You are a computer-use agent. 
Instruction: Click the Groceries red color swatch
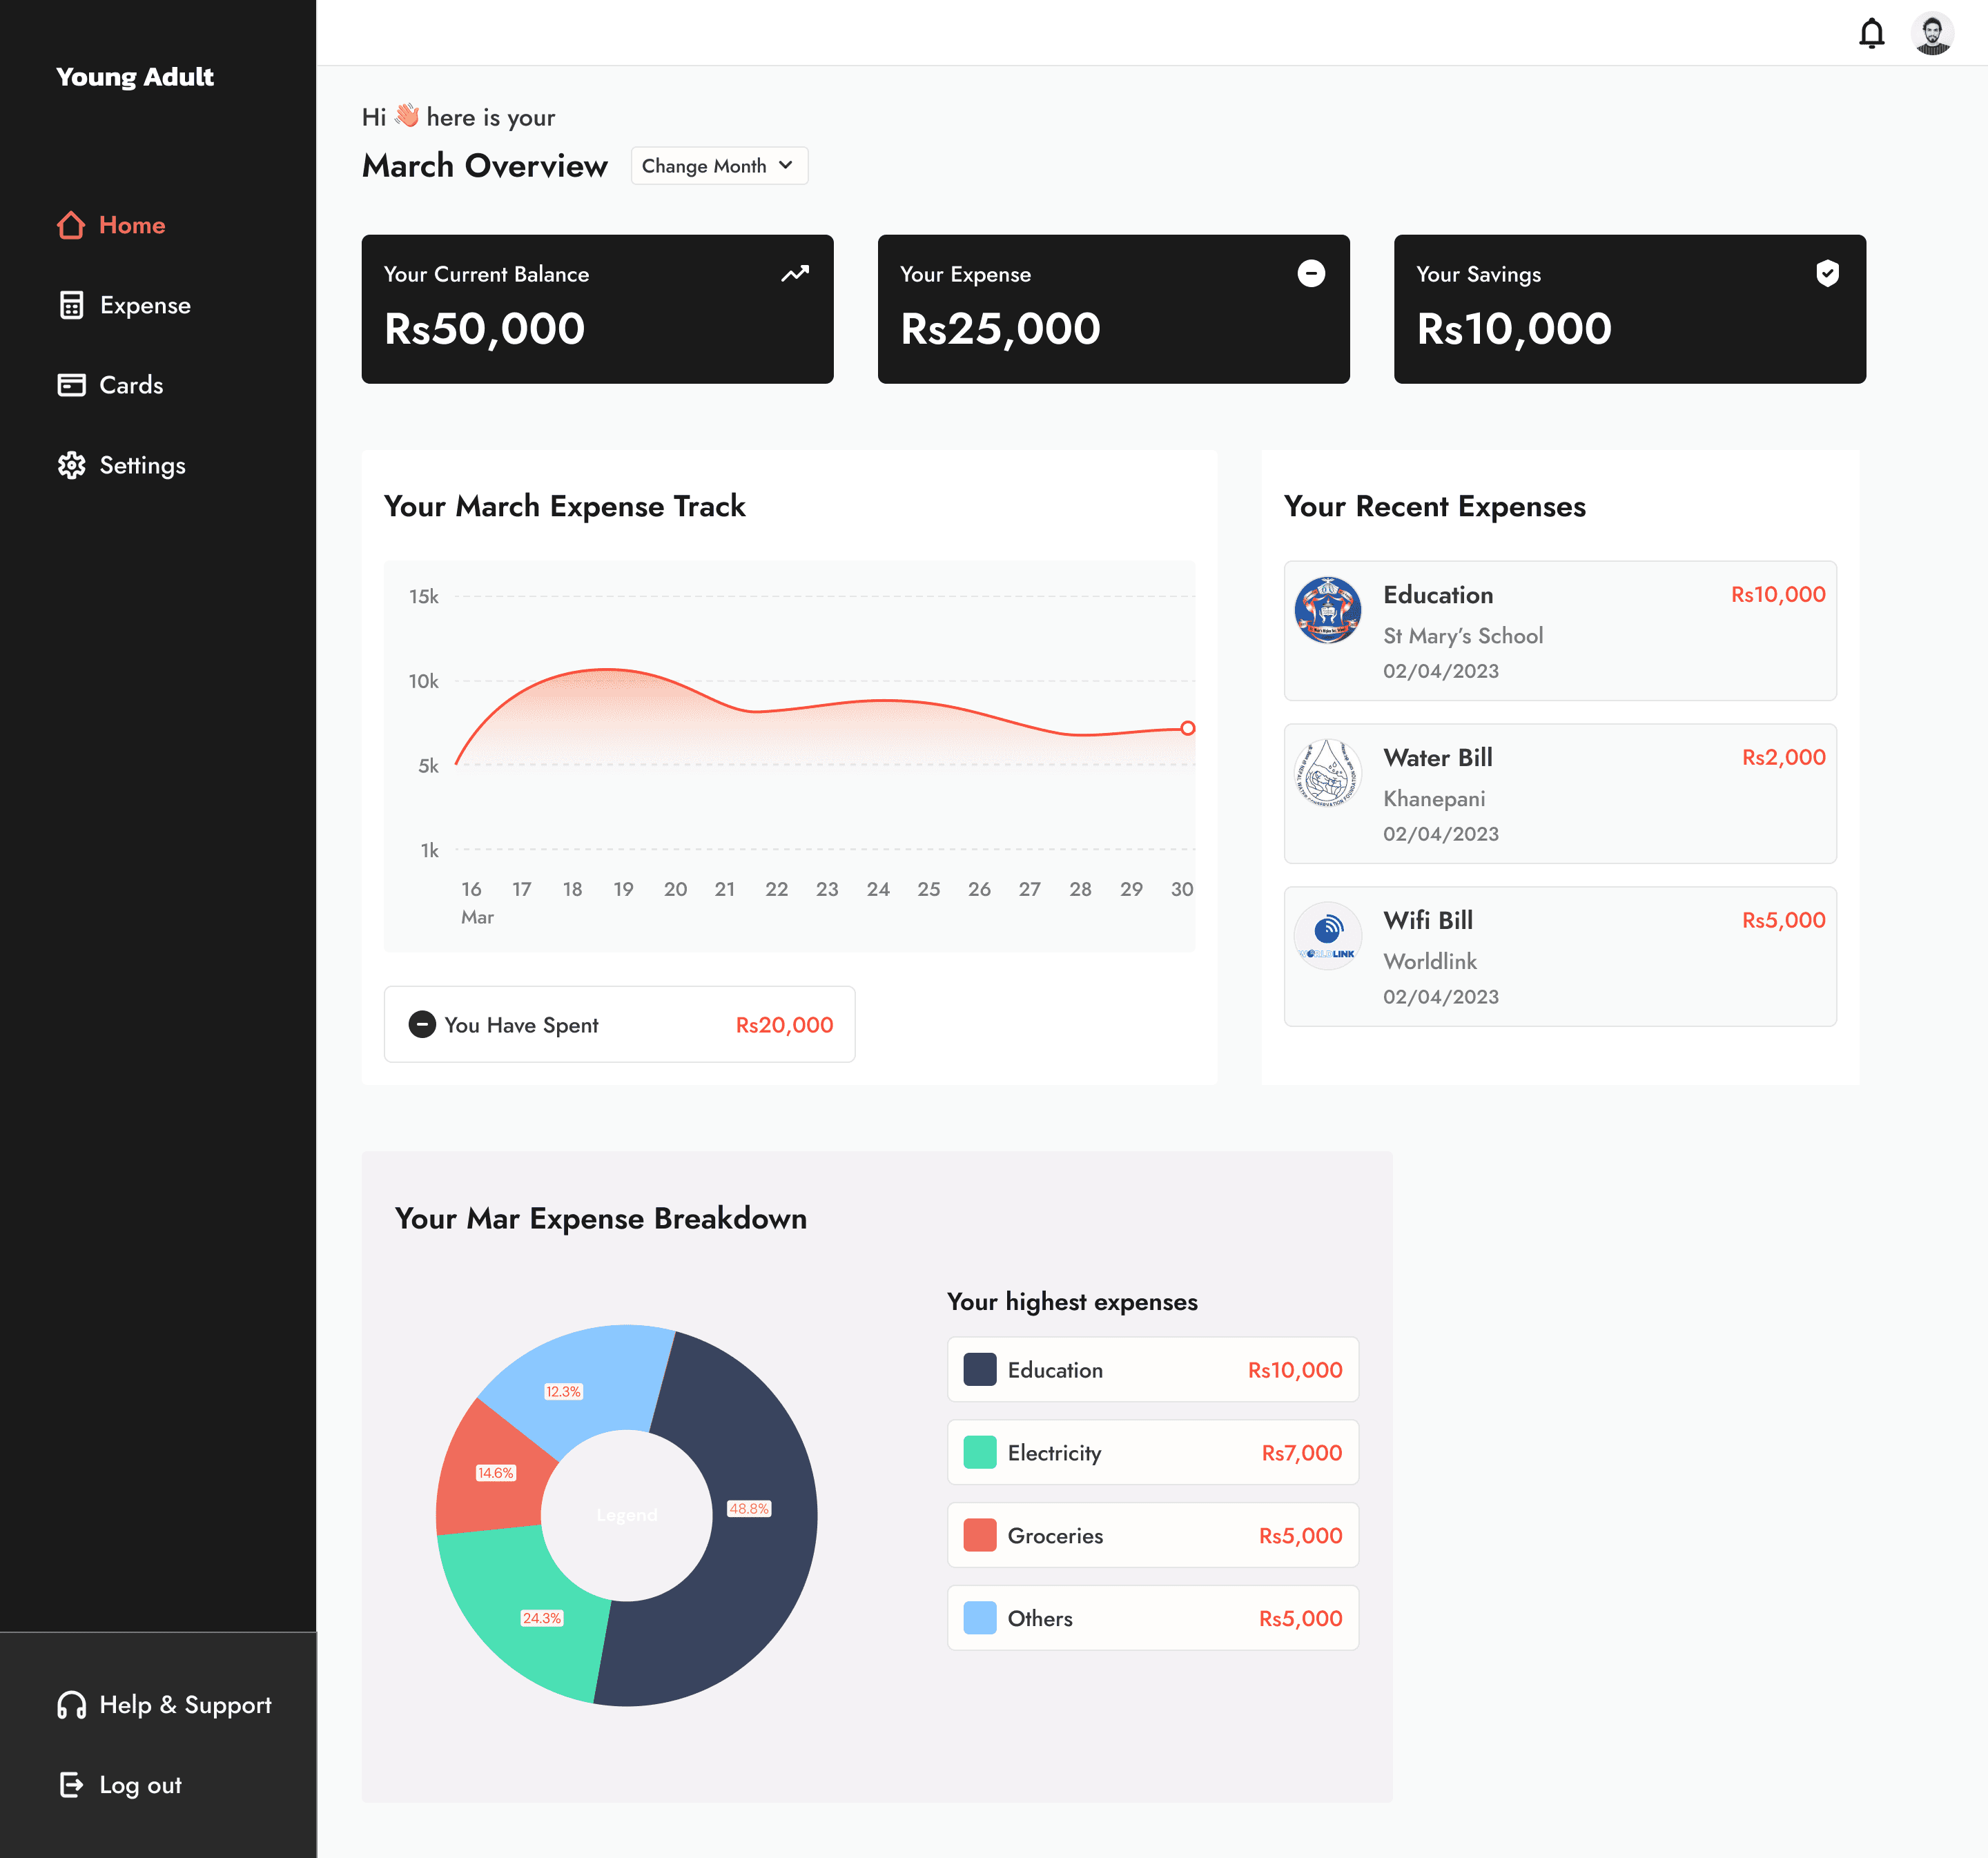coord(979,1535)
